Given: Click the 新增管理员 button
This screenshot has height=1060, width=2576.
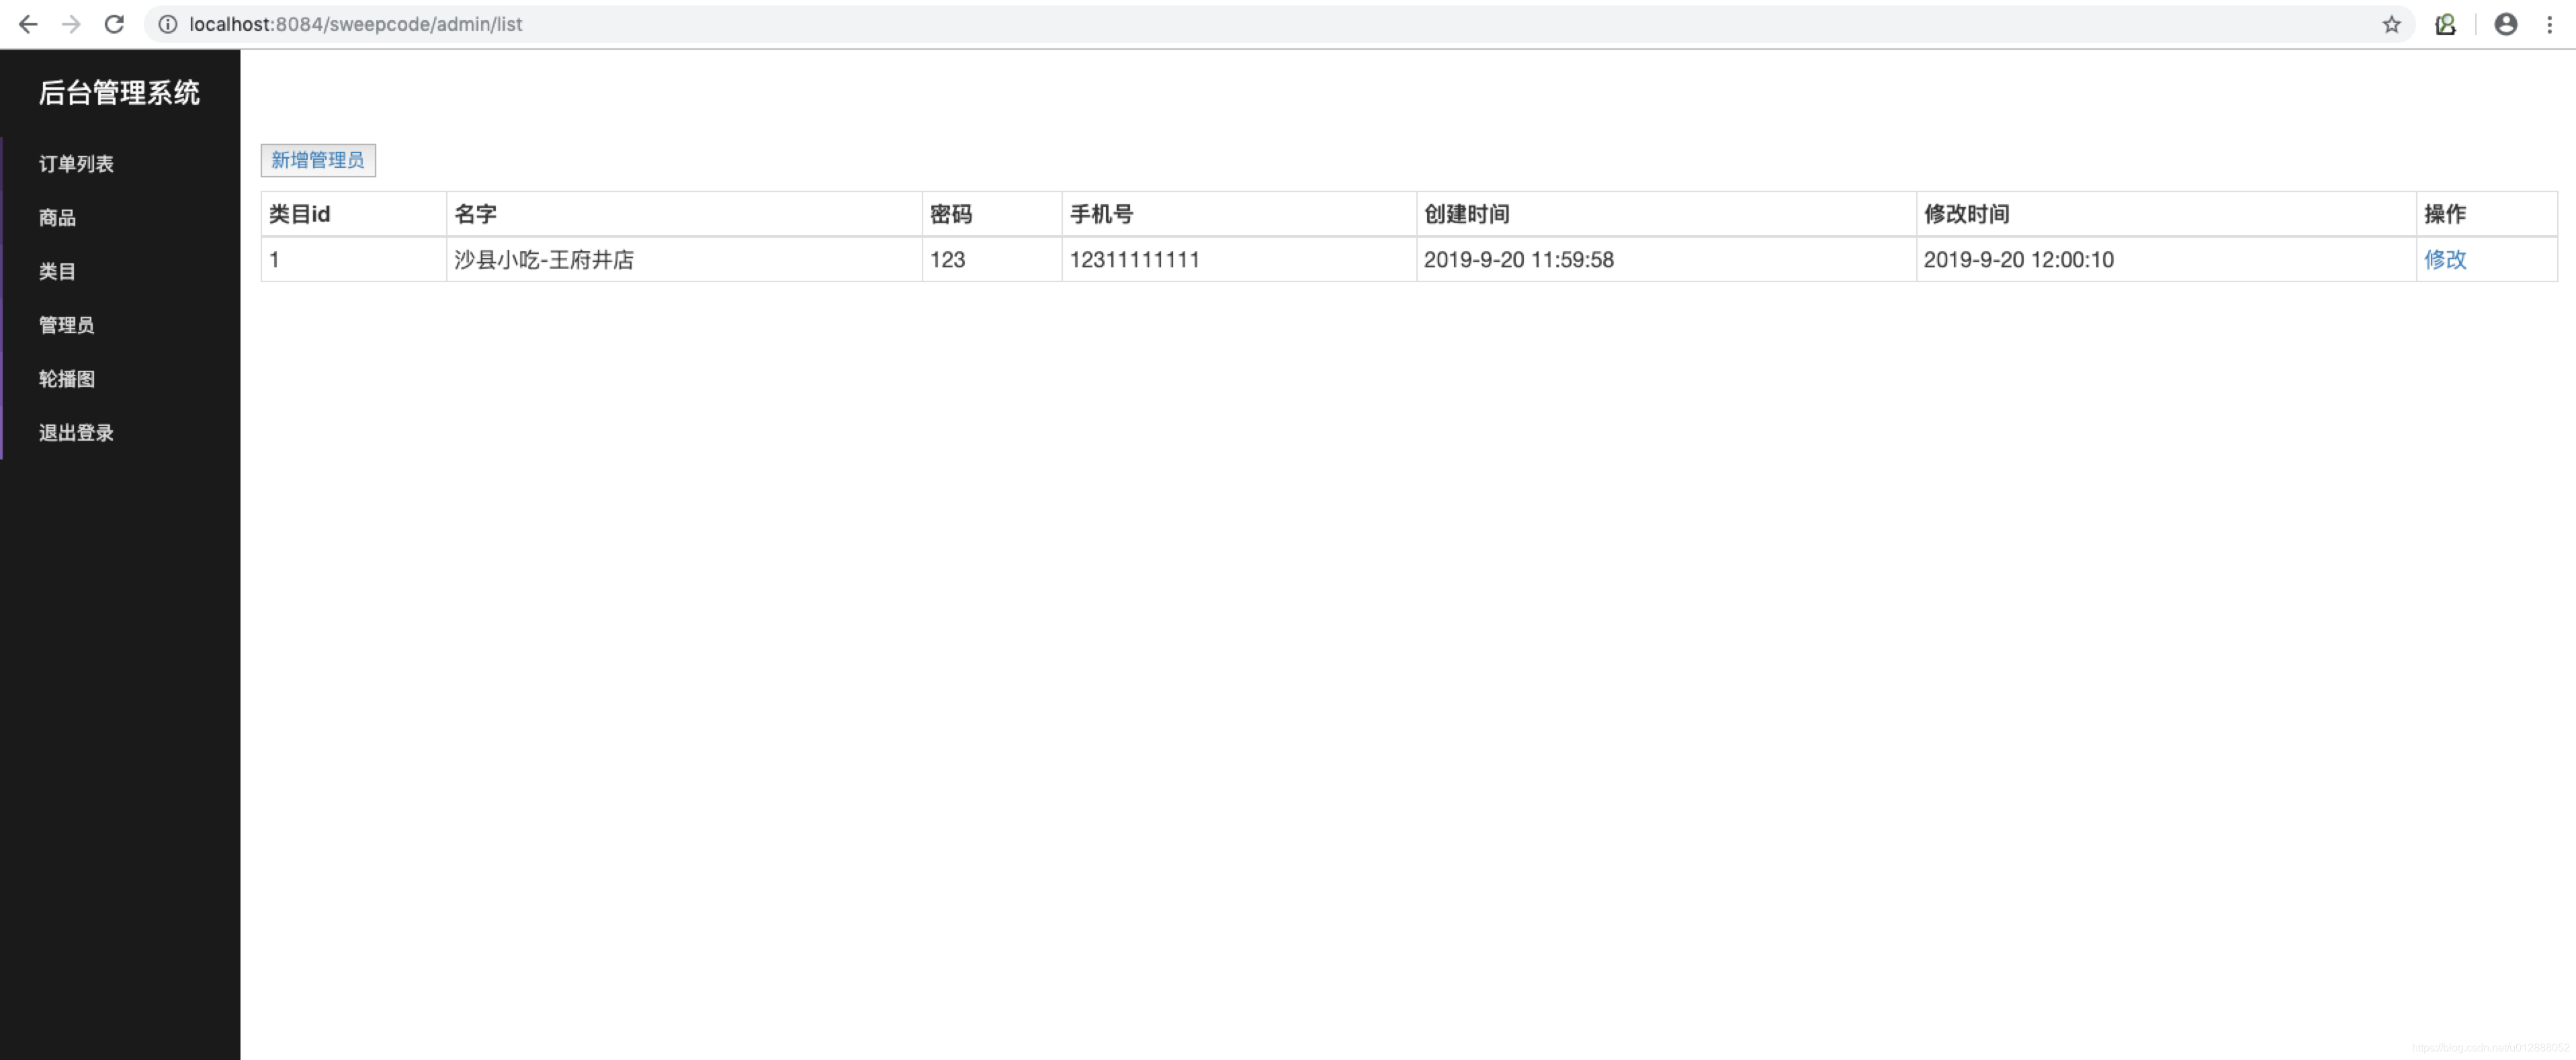Looking at the screenshot, I should [x=318, y=161].
